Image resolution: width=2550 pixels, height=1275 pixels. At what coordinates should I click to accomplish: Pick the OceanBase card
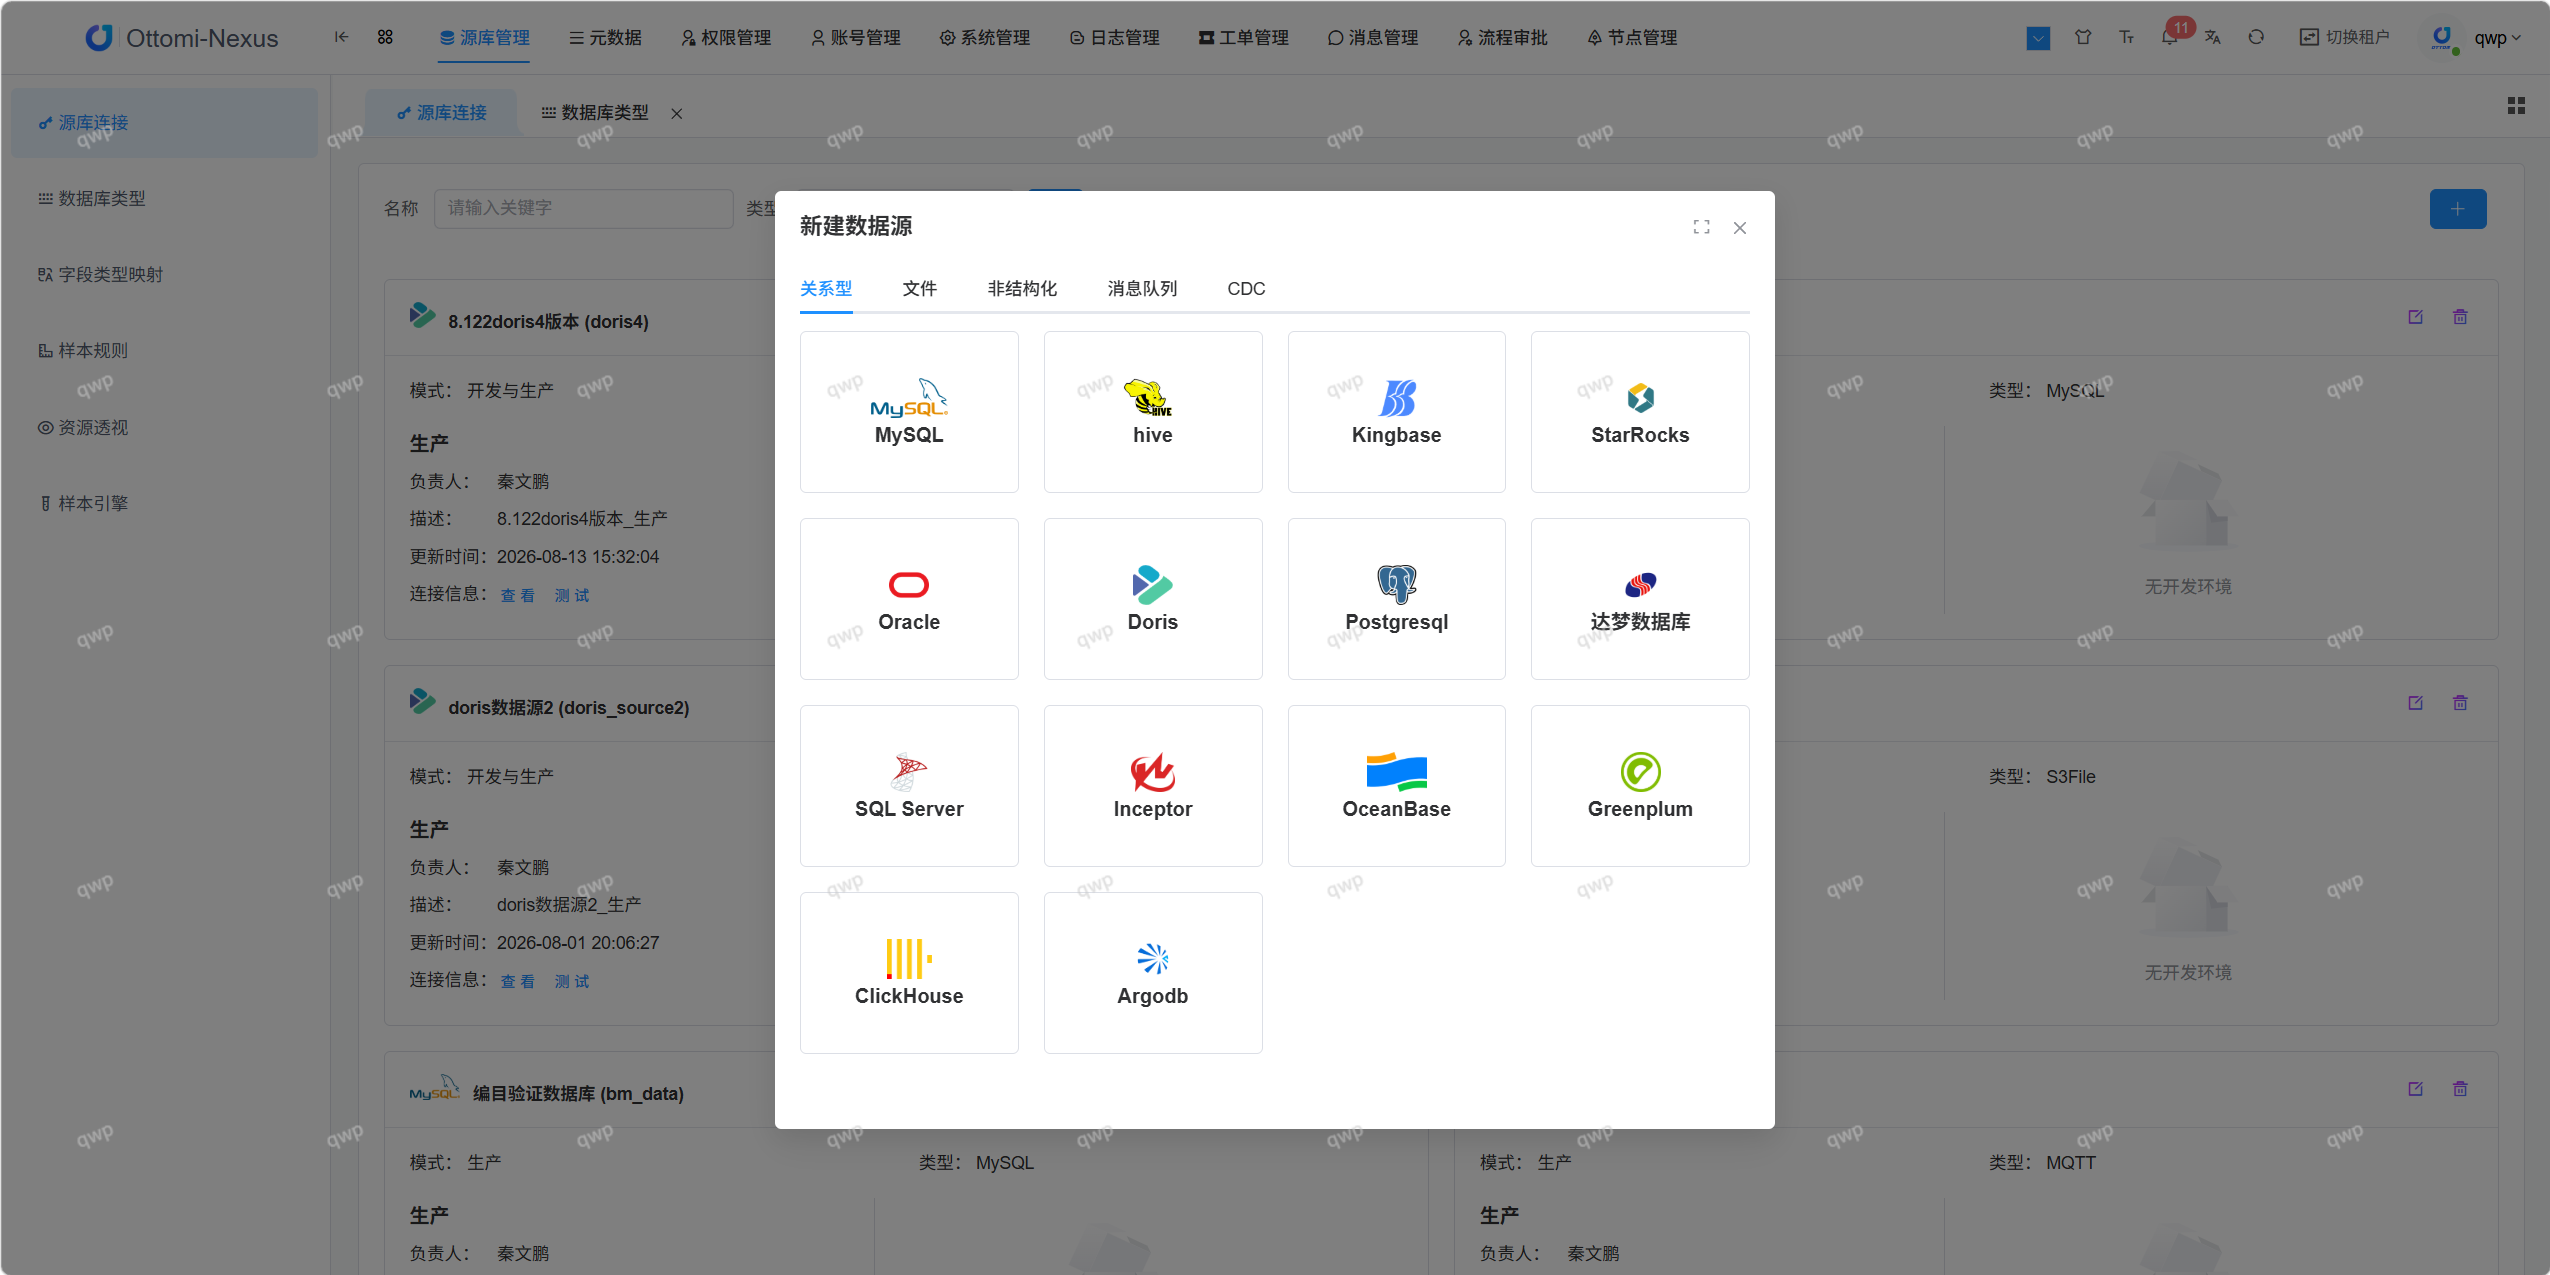[1396, 786]
